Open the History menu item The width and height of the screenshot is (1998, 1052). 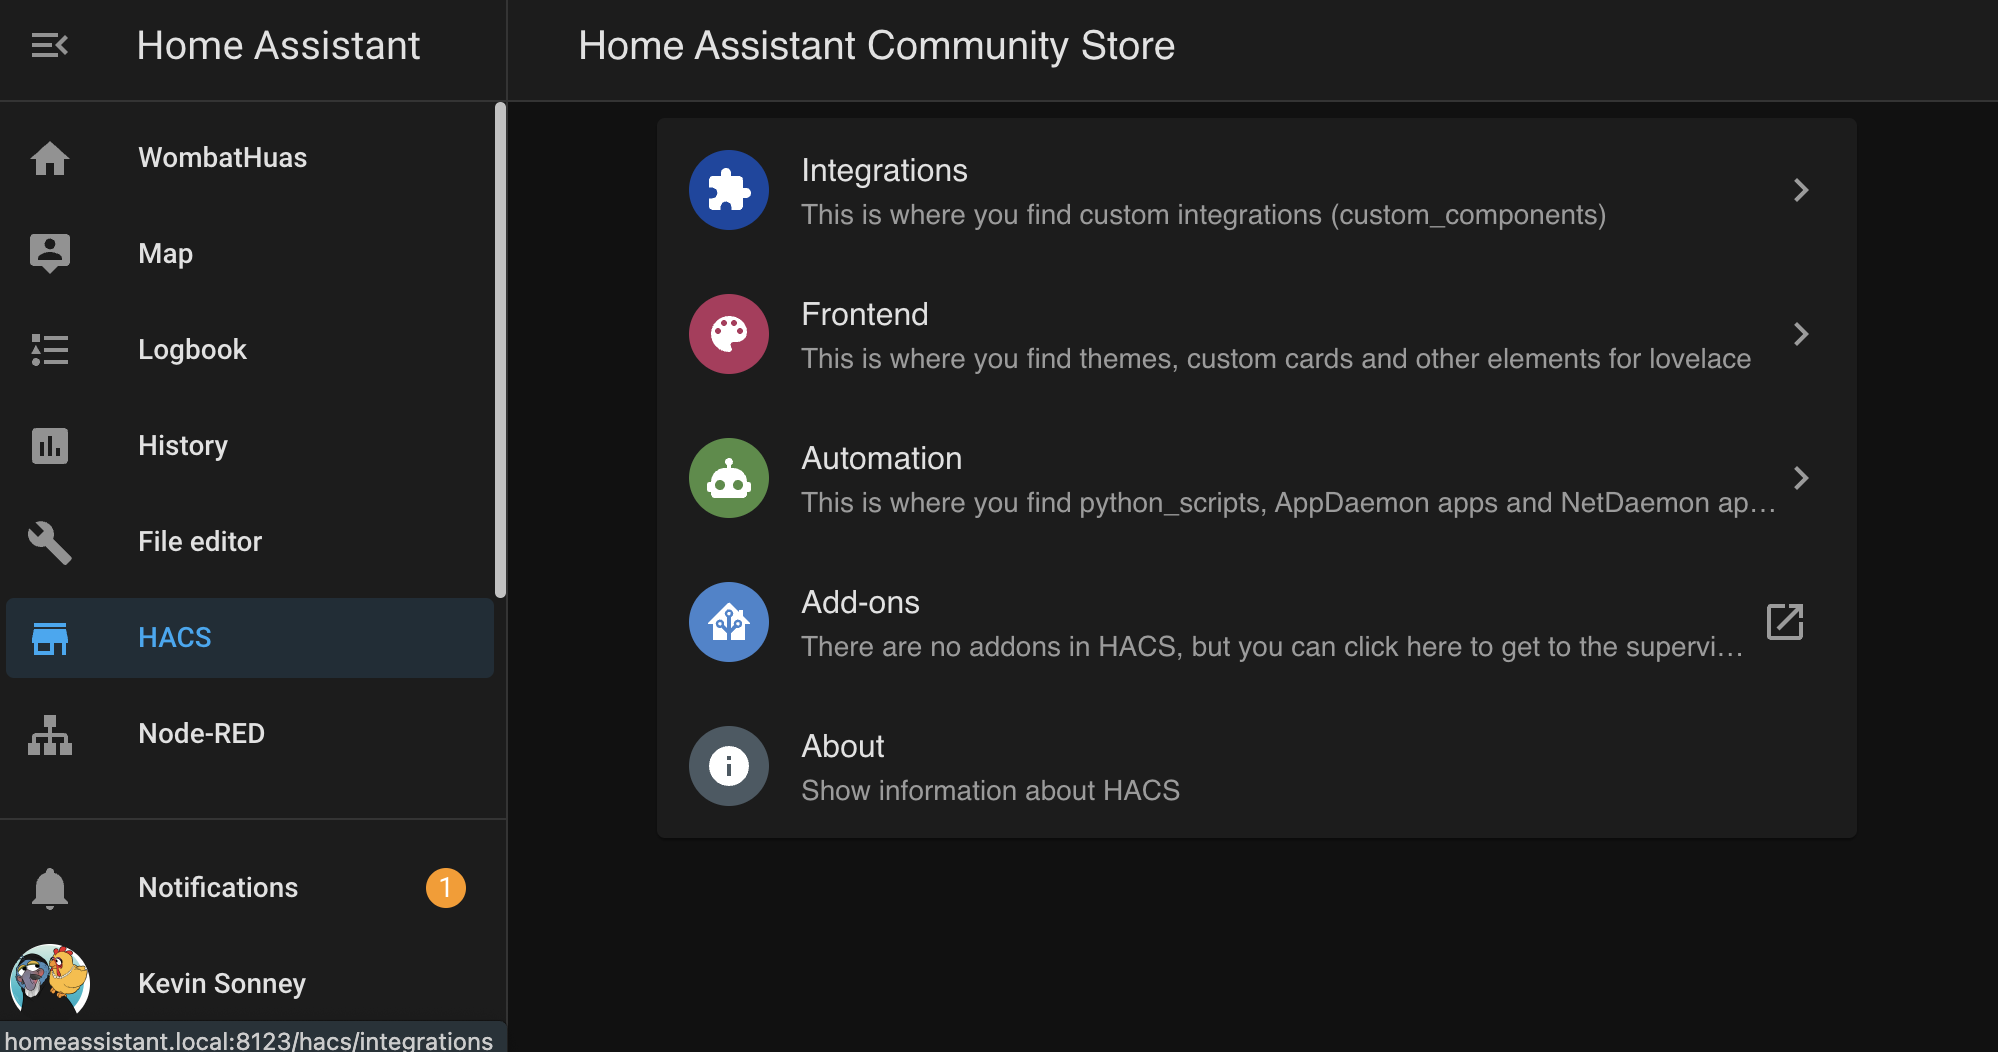pyautogui.click(x=250, y=446)
